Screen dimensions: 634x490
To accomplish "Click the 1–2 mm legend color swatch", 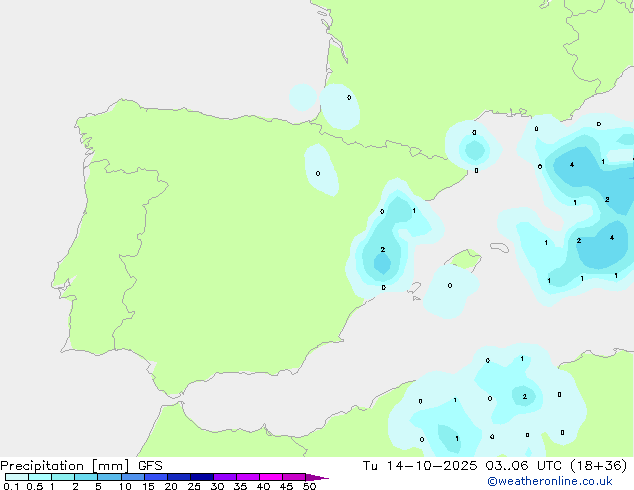I will pos(63,477).
